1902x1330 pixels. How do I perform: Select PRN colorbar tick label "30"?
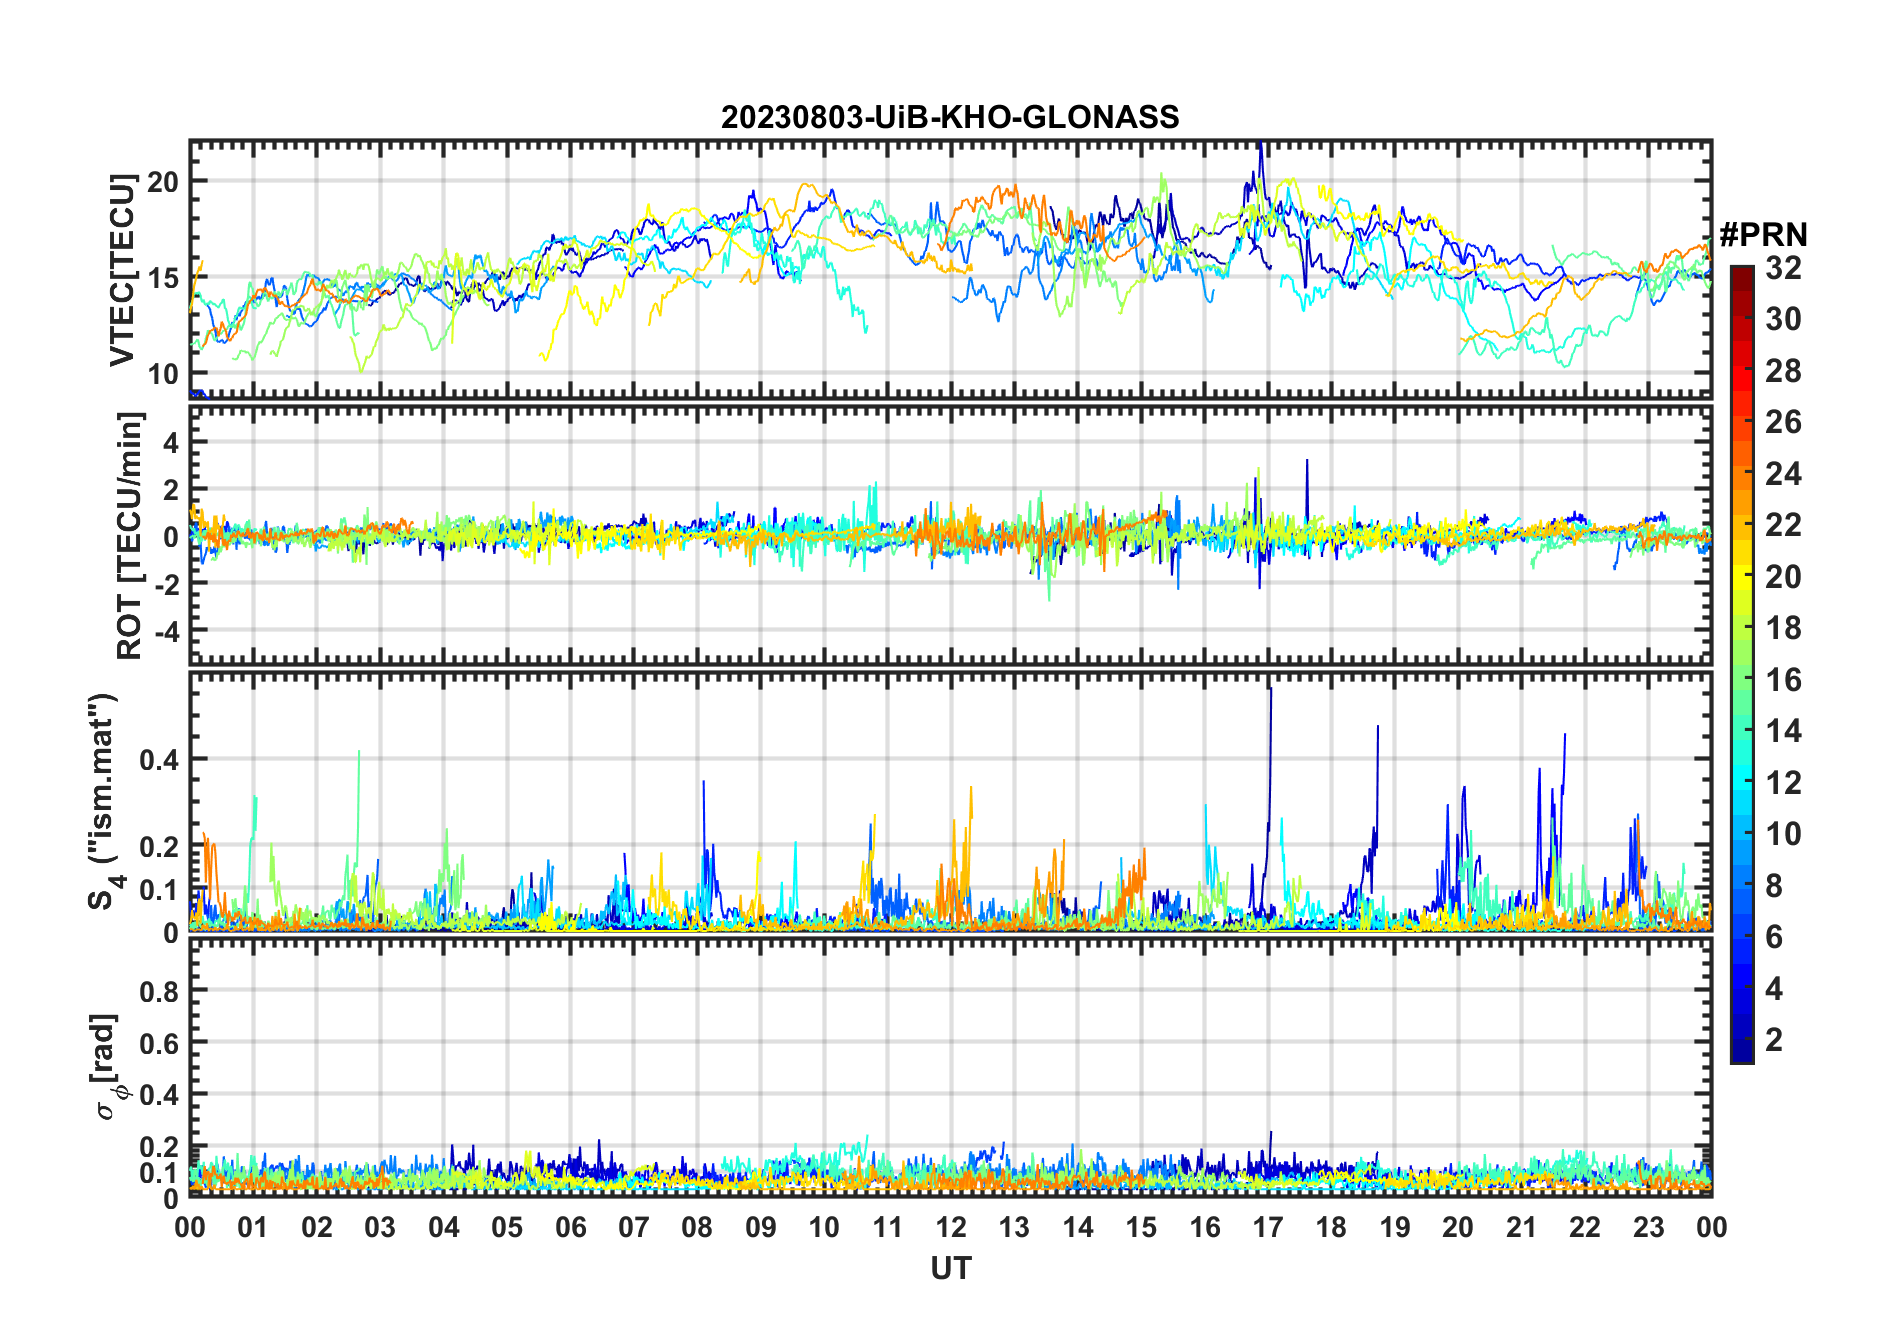[x=1783, y=319]
